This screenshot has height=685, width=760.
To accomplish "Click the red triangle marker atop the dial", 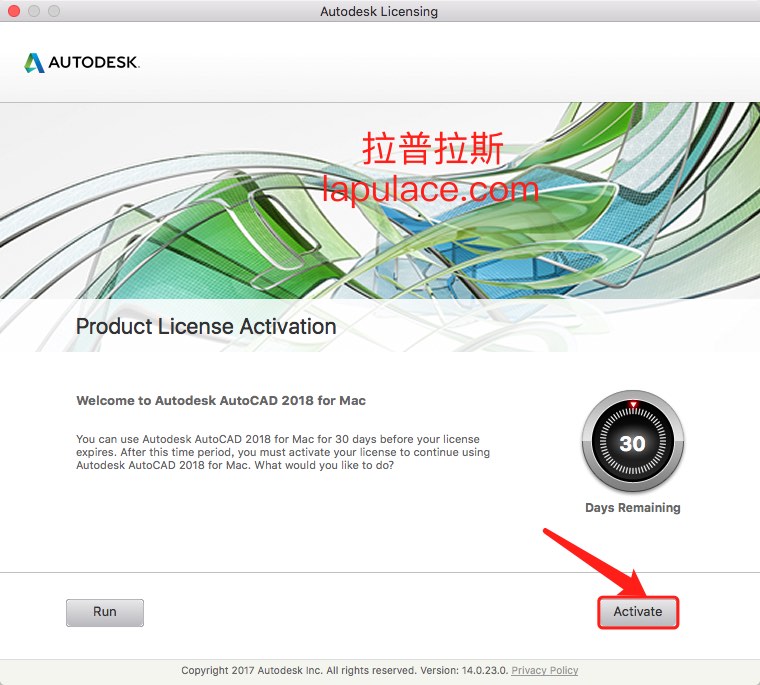I will pyautogui.click(x=633, y=404).
